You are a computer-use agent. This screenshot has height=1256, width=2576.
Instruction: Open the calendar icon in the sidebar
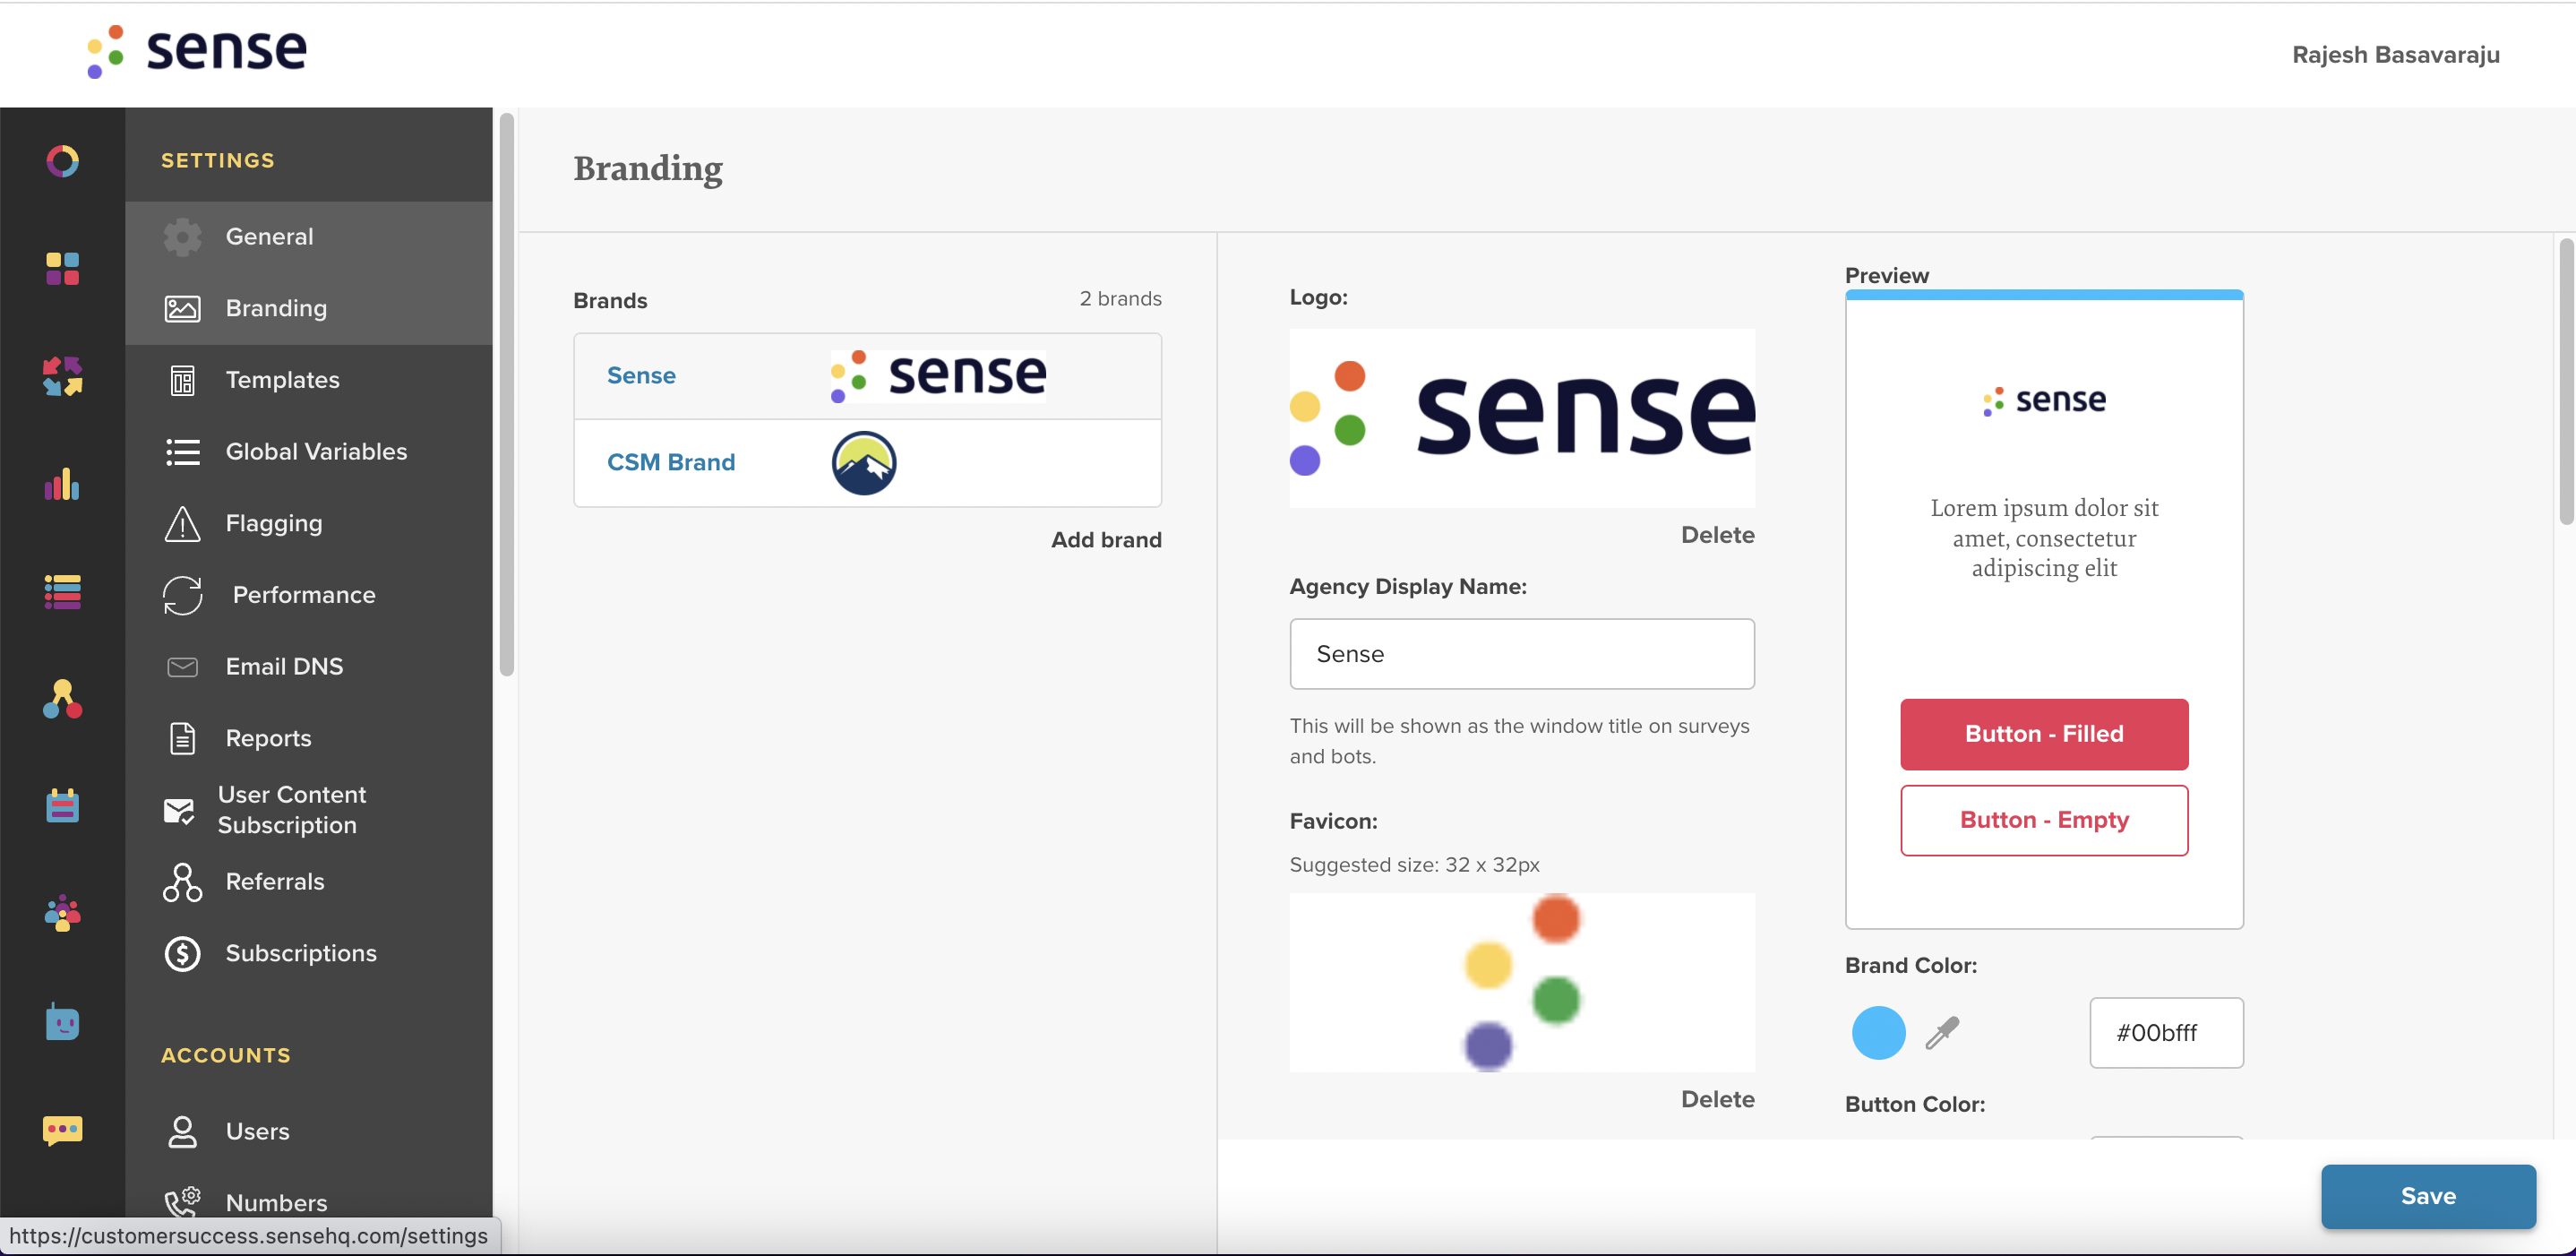pyautogui.click(x=62, y=806)
